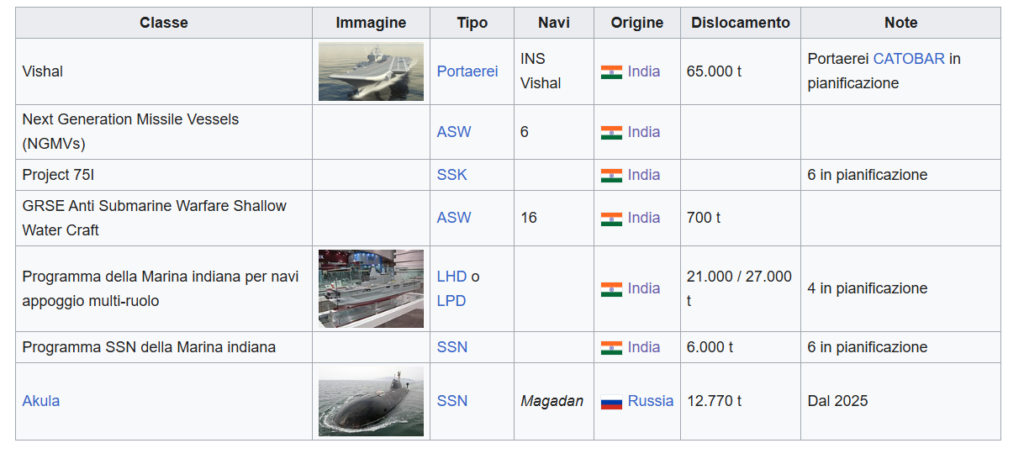Click the SSN link in Akula row
Image resolution: width=1024 pixels, height=459 pixels.
point(452,401)
